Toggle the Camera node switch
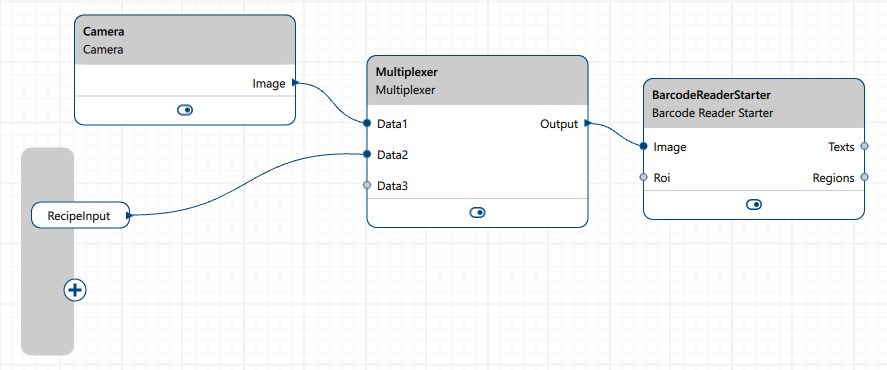 [185, 110]
